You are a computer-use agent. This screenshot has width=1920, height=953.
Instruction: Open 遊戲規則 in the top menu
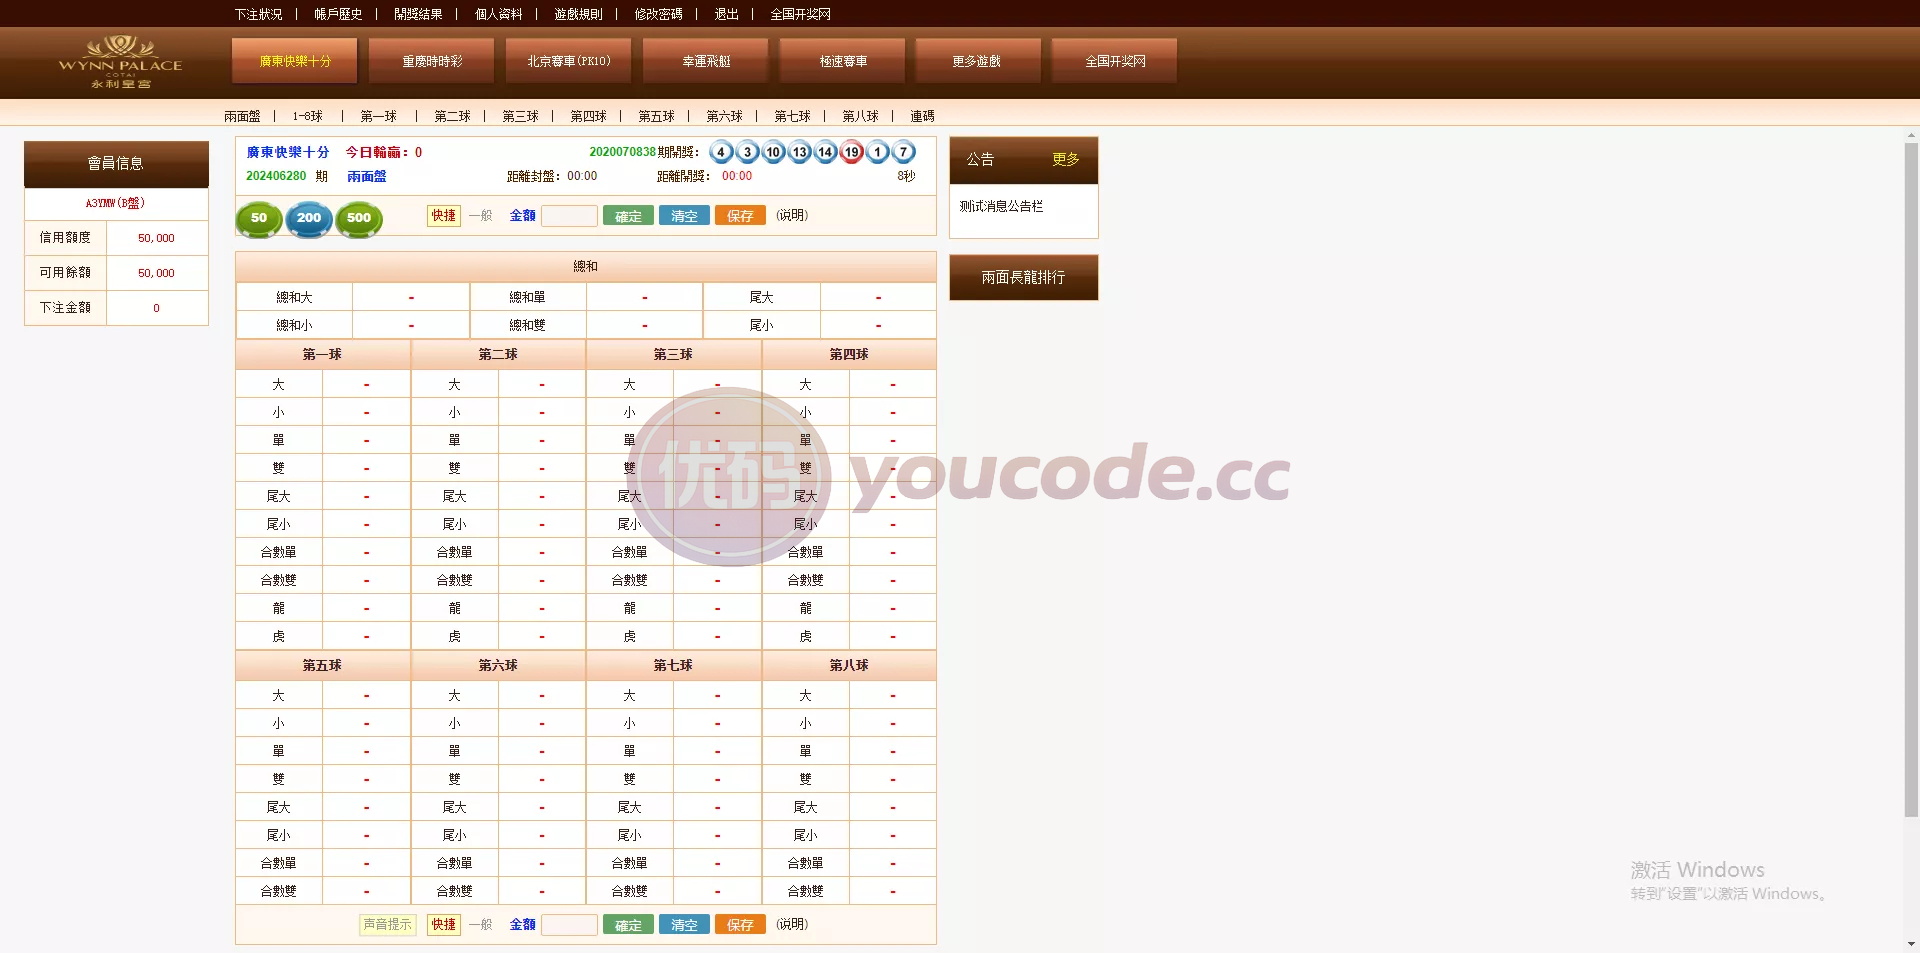coord(578,14)
